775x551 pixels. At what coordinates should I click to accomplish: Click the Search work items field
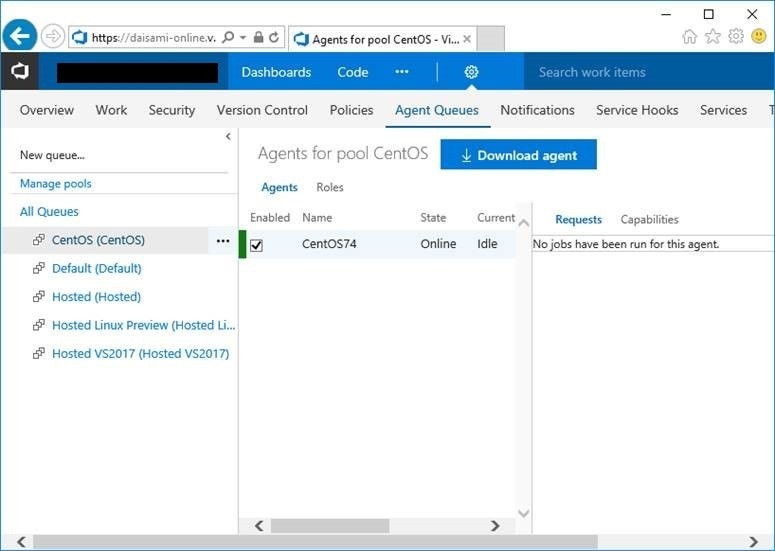[648, 72]
